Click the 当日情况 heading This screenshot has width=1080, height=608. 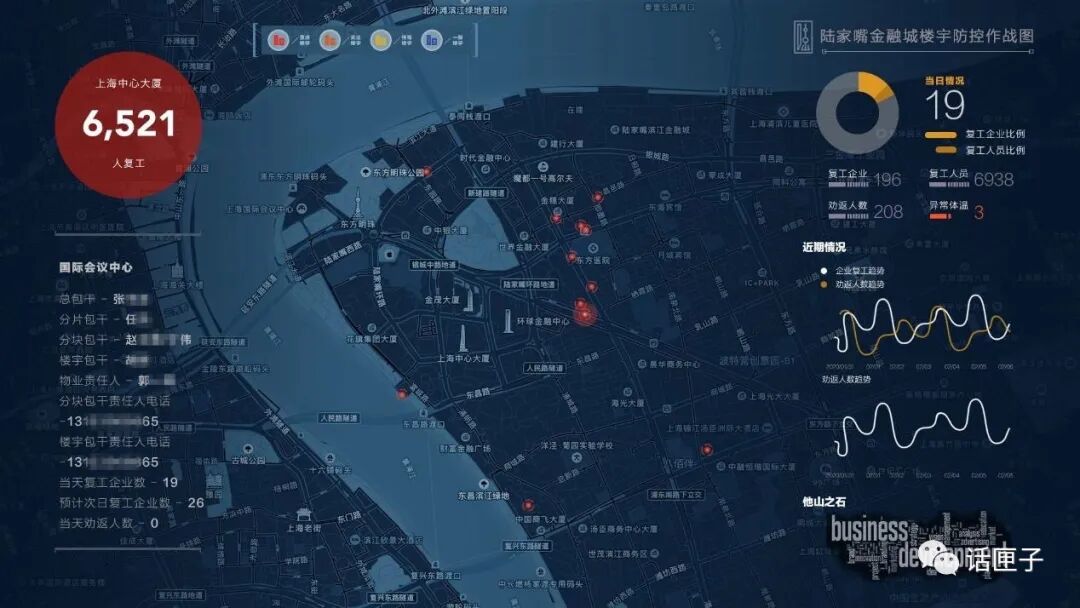944,81
